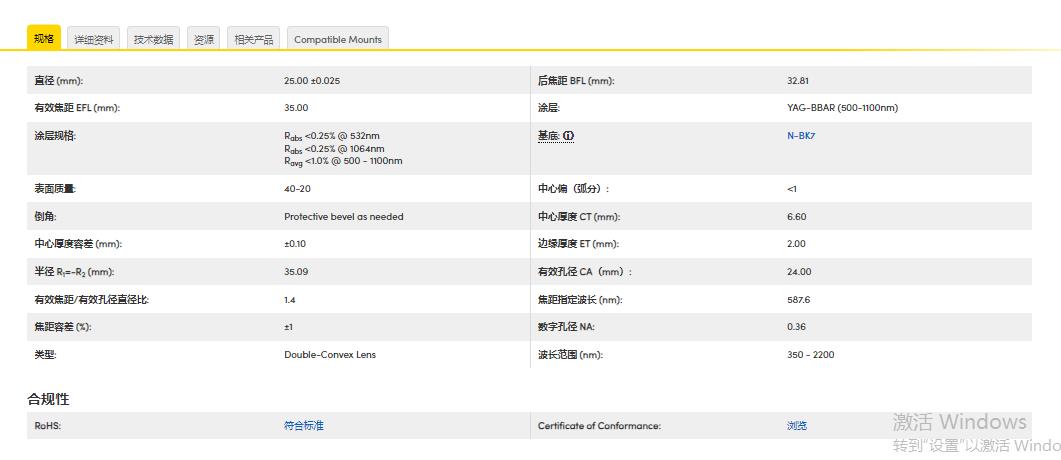Image resolution: width=1061 pixels, height=460 pixels.
Task: Click the 合规性 section heading
Action: point(48,399)
